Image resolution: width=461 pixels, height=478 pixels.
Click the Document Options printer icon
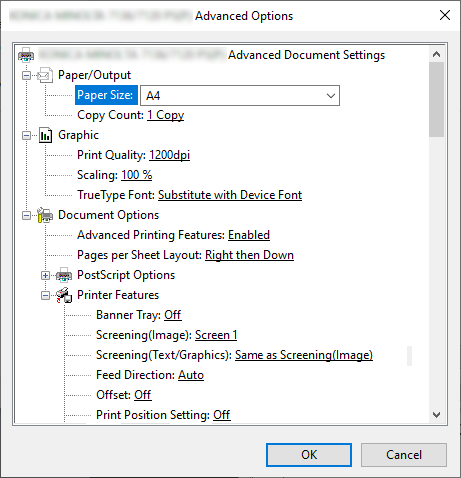[45, 215]
